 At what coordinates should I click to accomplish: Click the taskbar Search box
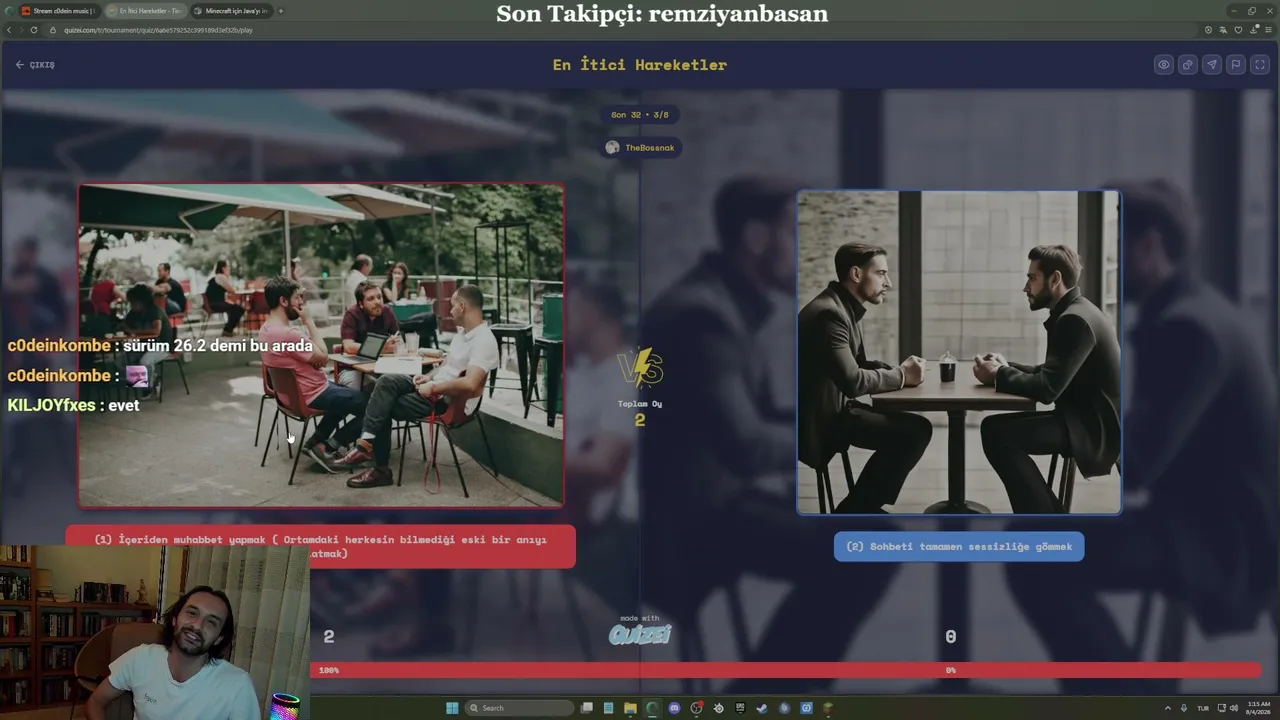pos(520,708)
